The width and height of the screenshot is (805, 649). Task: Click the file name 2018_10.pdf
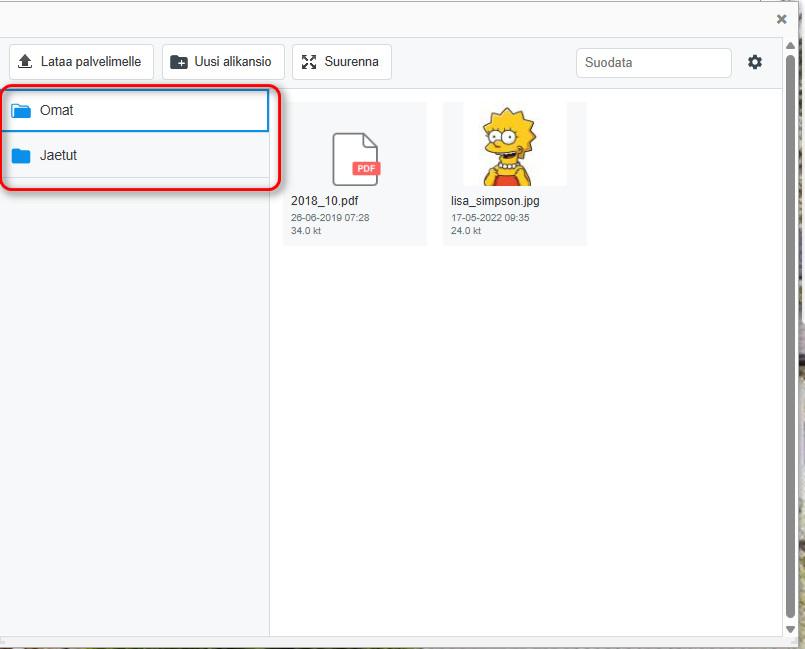tap(324, 201)
